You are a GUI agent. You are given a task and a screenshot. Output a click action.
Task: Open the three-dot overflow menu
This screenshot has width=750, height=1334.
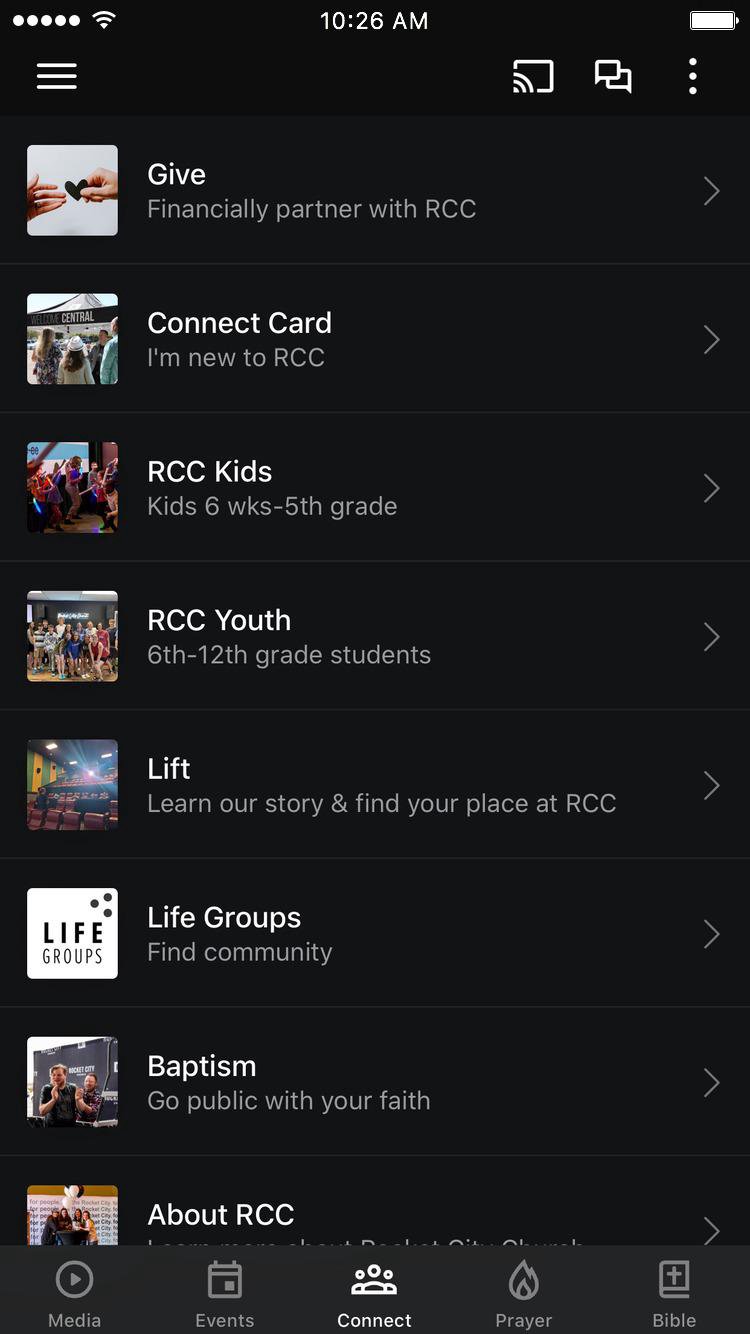click(693, 77)
